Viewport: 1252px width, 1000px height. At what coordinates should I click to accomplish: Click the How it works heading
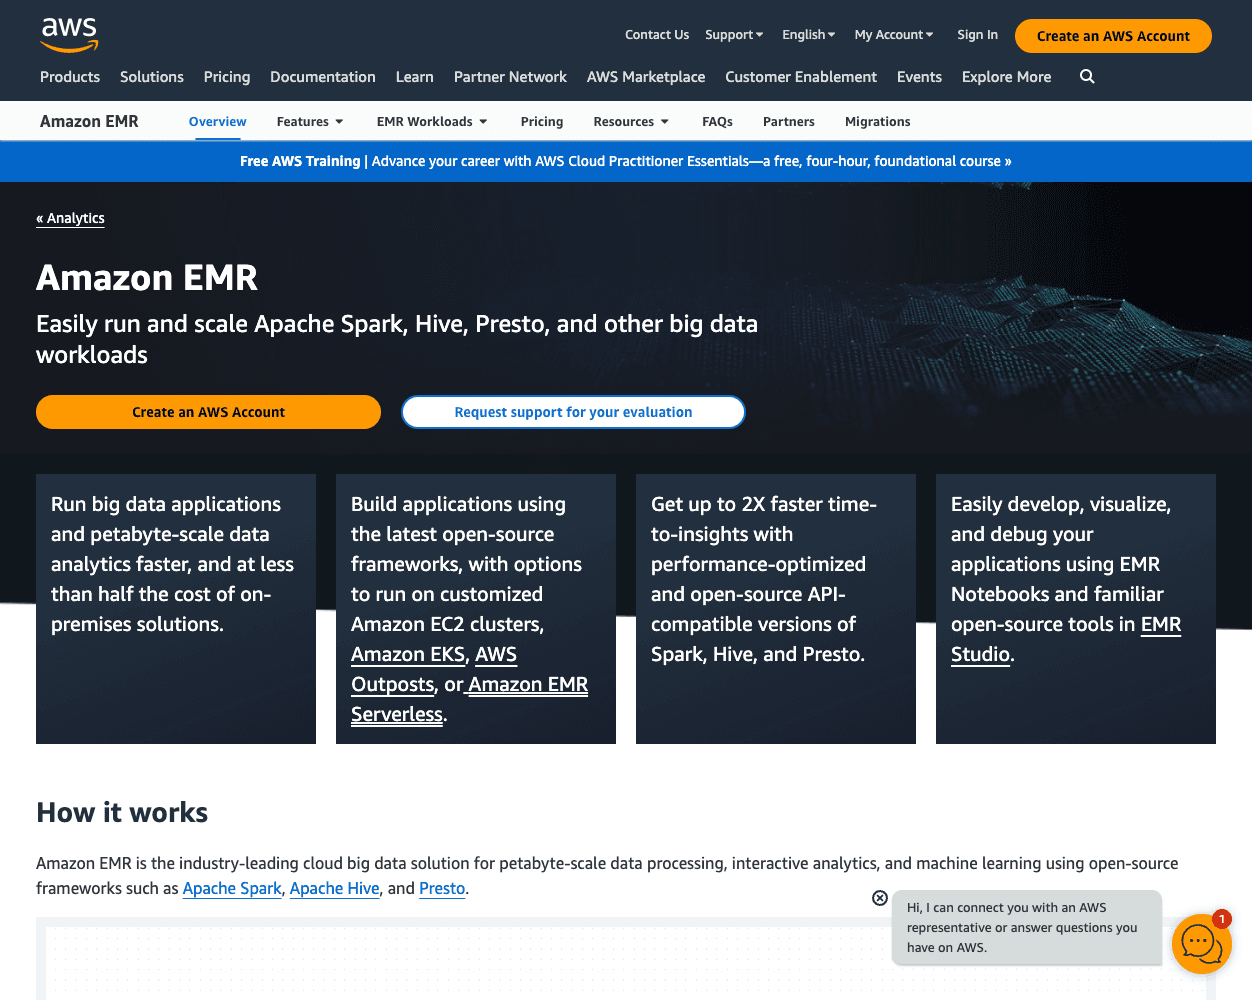coord(122,812)
